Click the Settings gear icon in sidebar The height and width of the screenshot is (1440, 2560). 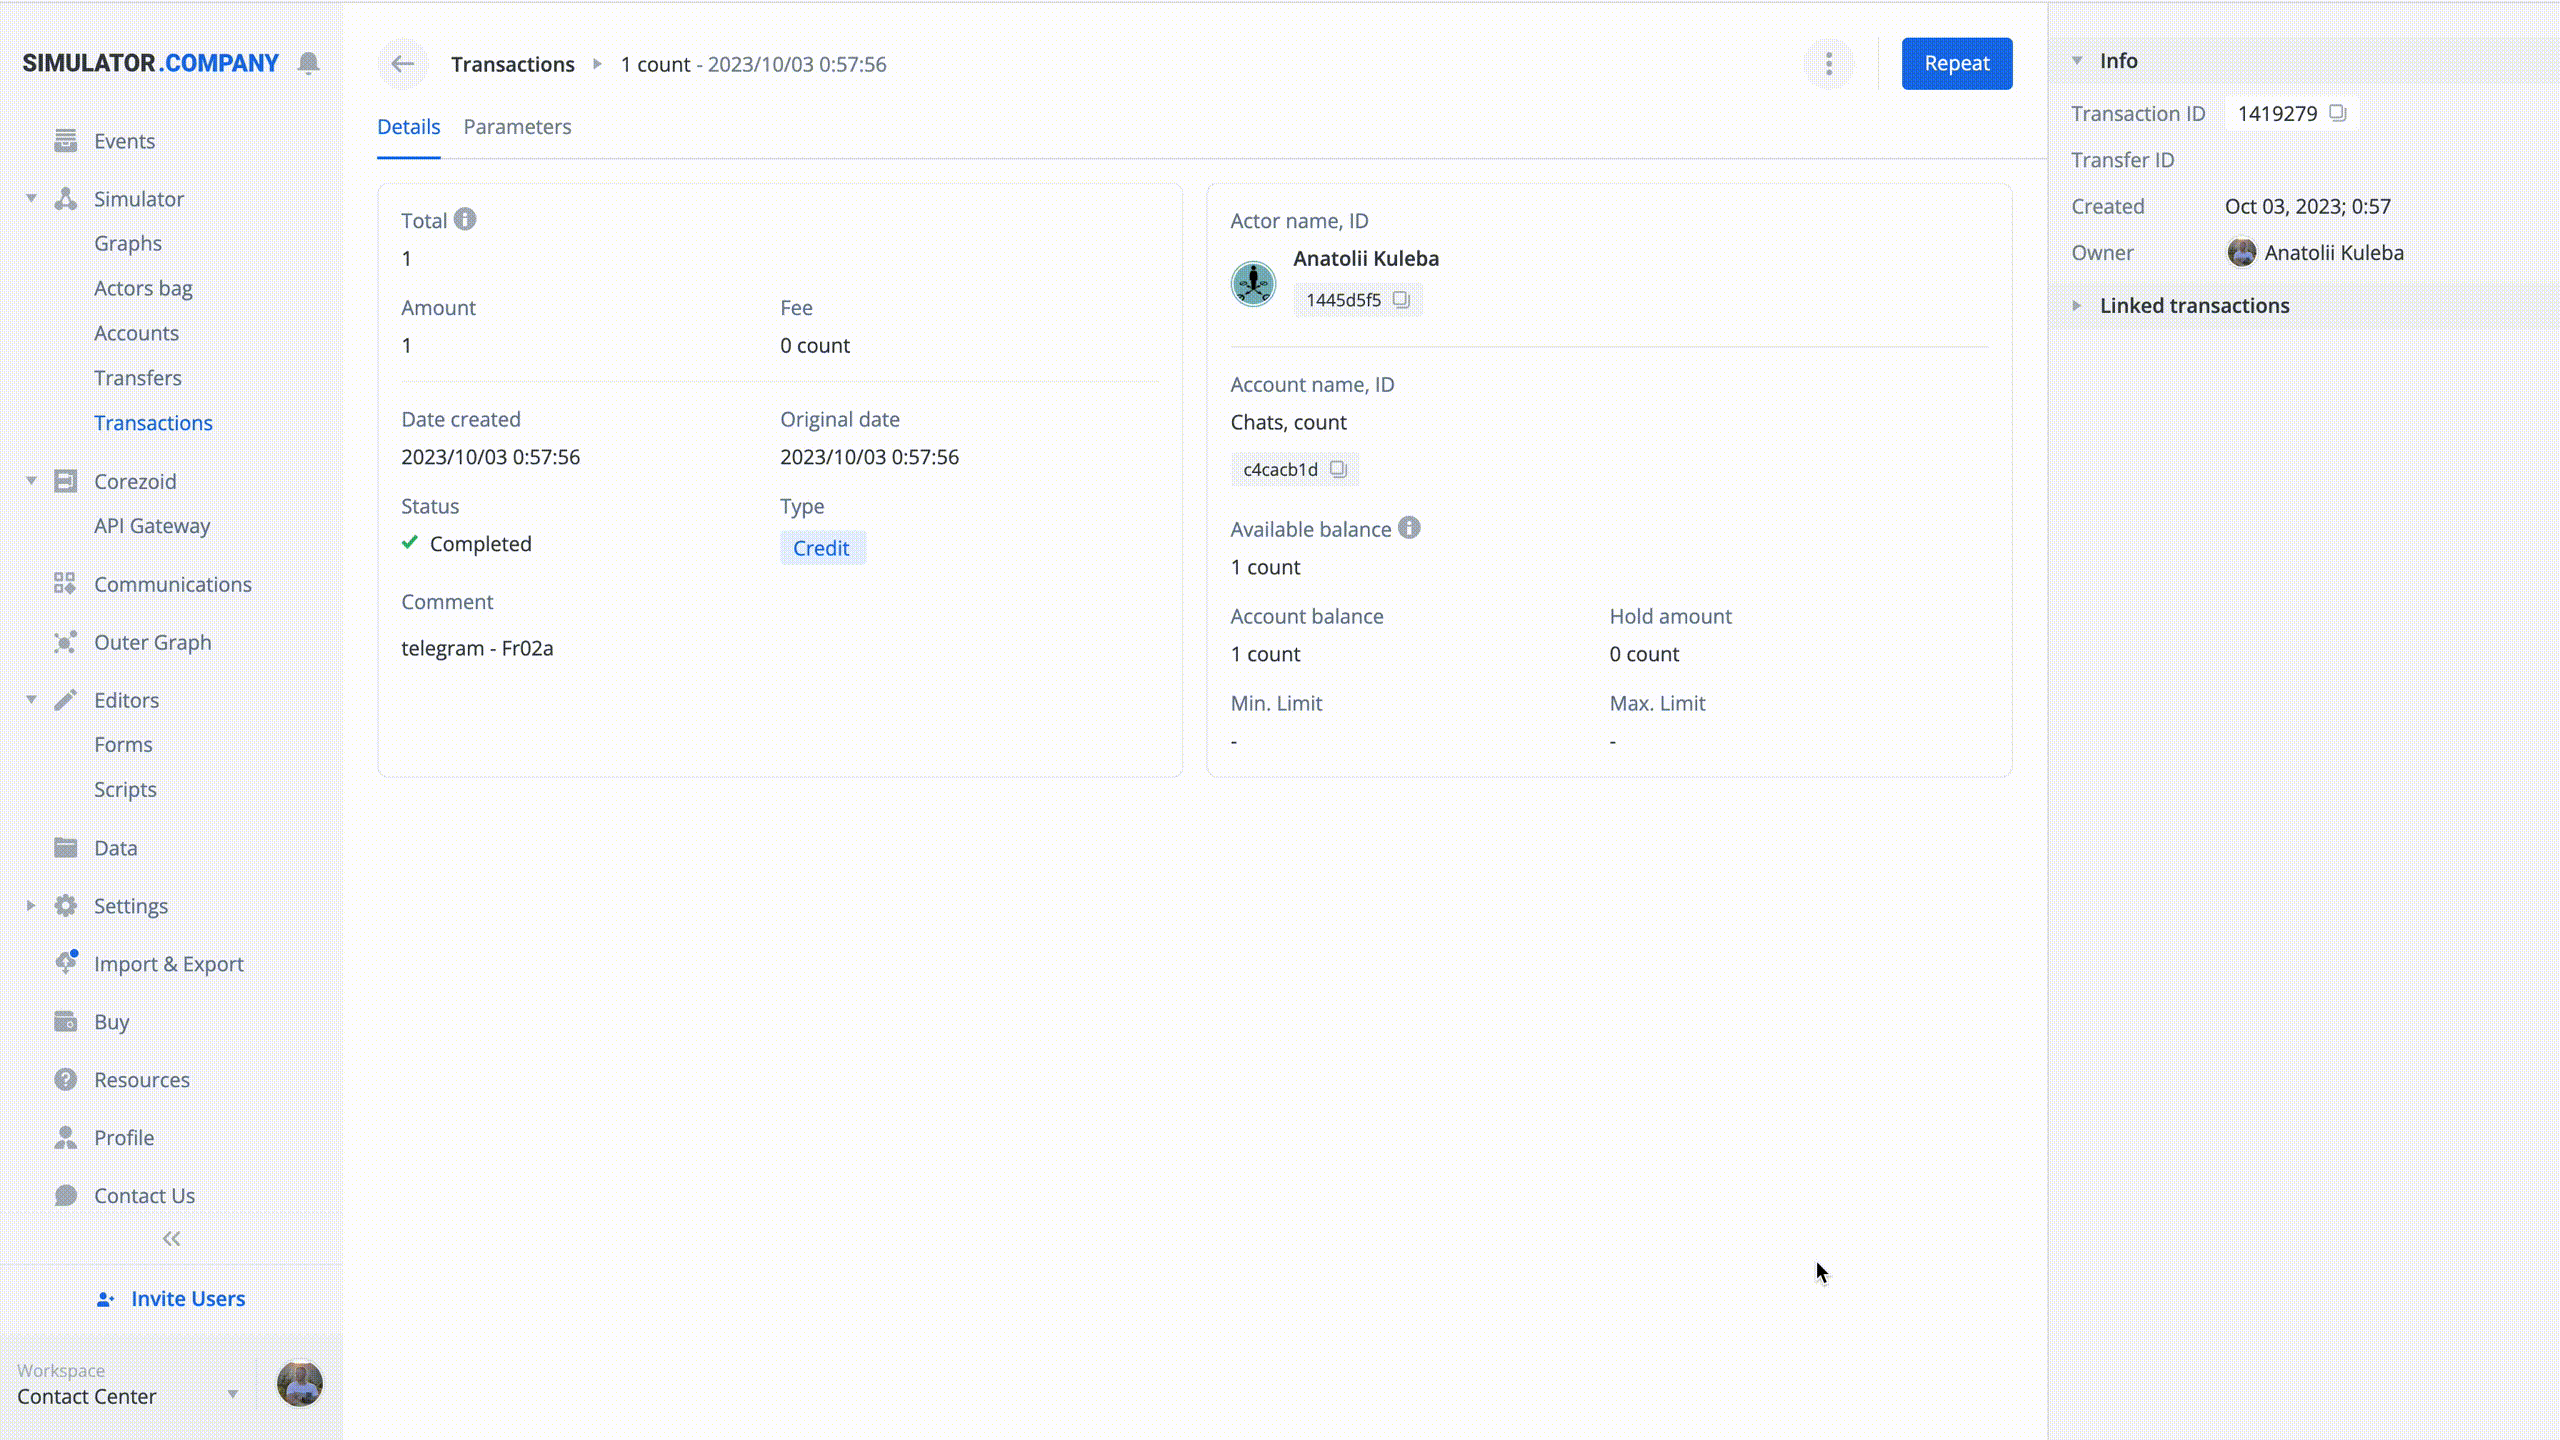[x=65, y=905]
